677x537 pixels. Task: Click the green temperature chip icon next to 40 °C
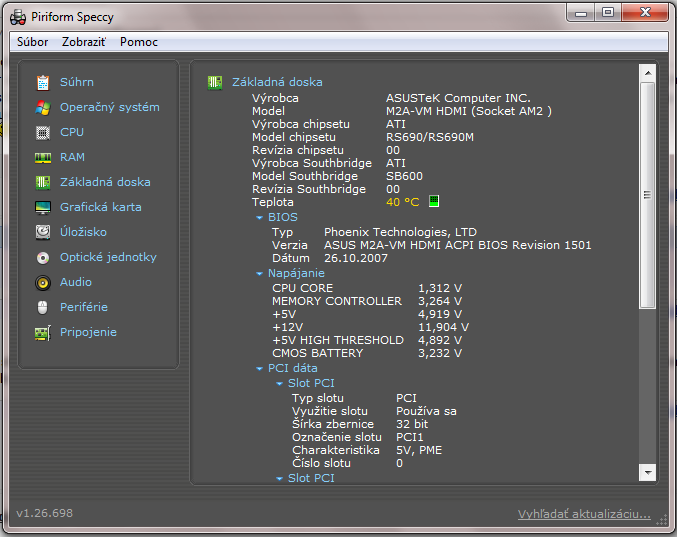[x=434, y=201]
